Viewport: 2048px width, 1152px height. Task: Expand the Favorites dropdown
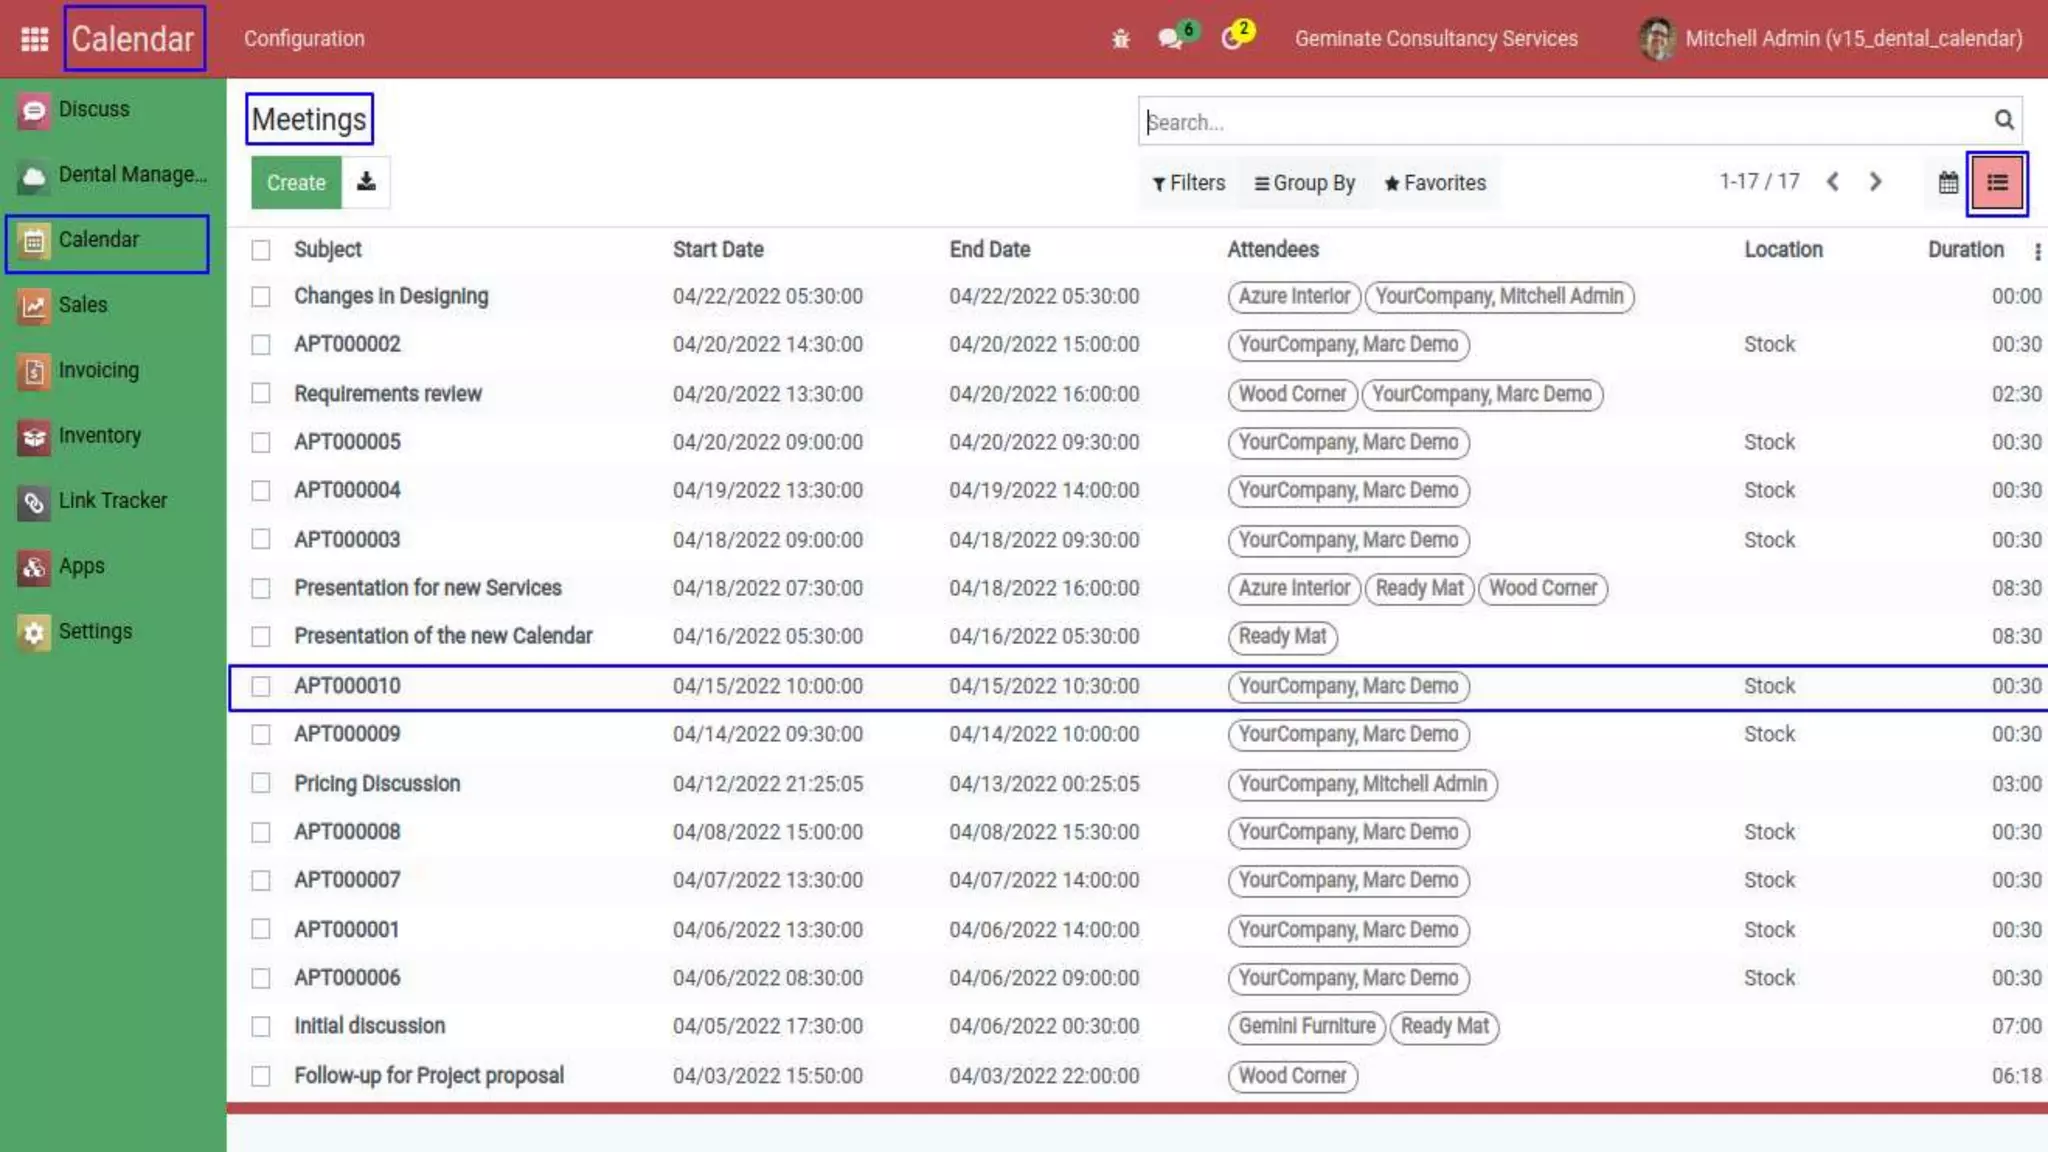pyautogui.click(x=1435, y=183)
